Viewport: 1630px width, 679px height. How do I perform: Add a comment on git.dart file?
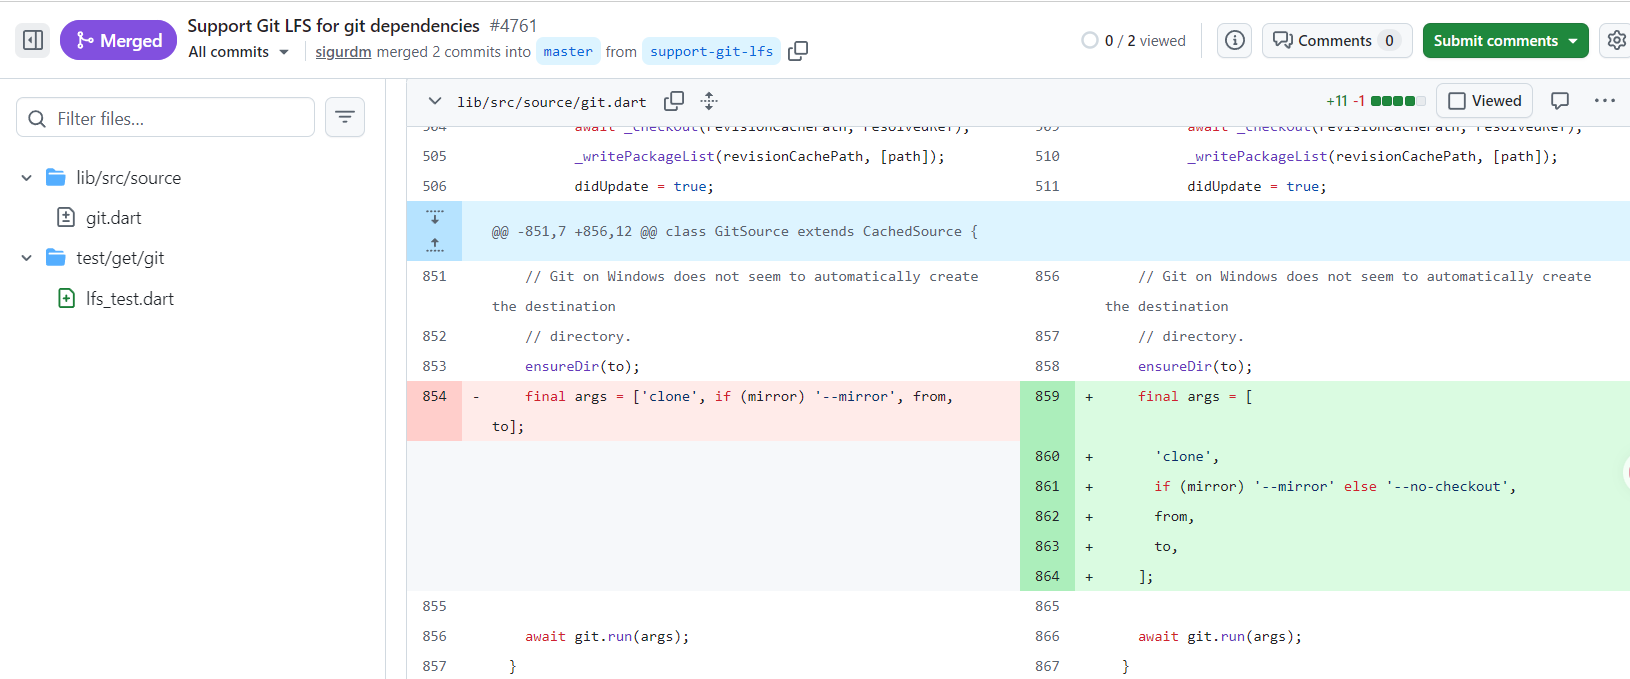(x=1559, y=101)
